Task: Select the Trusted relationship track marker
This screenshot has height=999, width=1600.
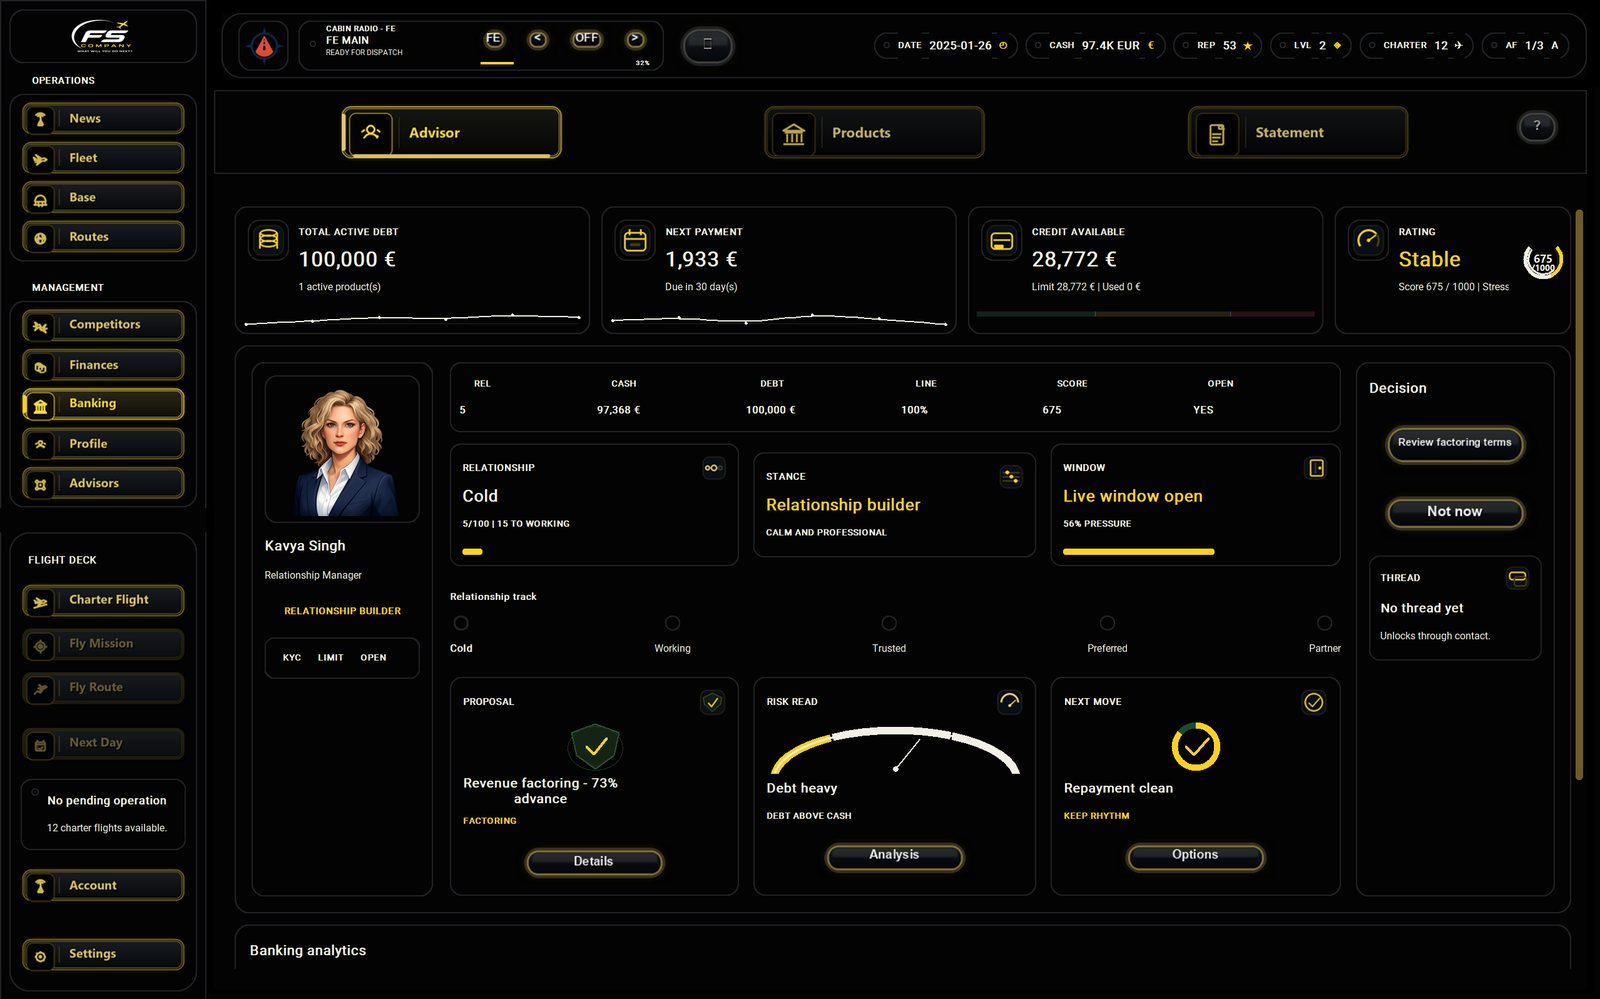Action: click(x=889, y=623)
